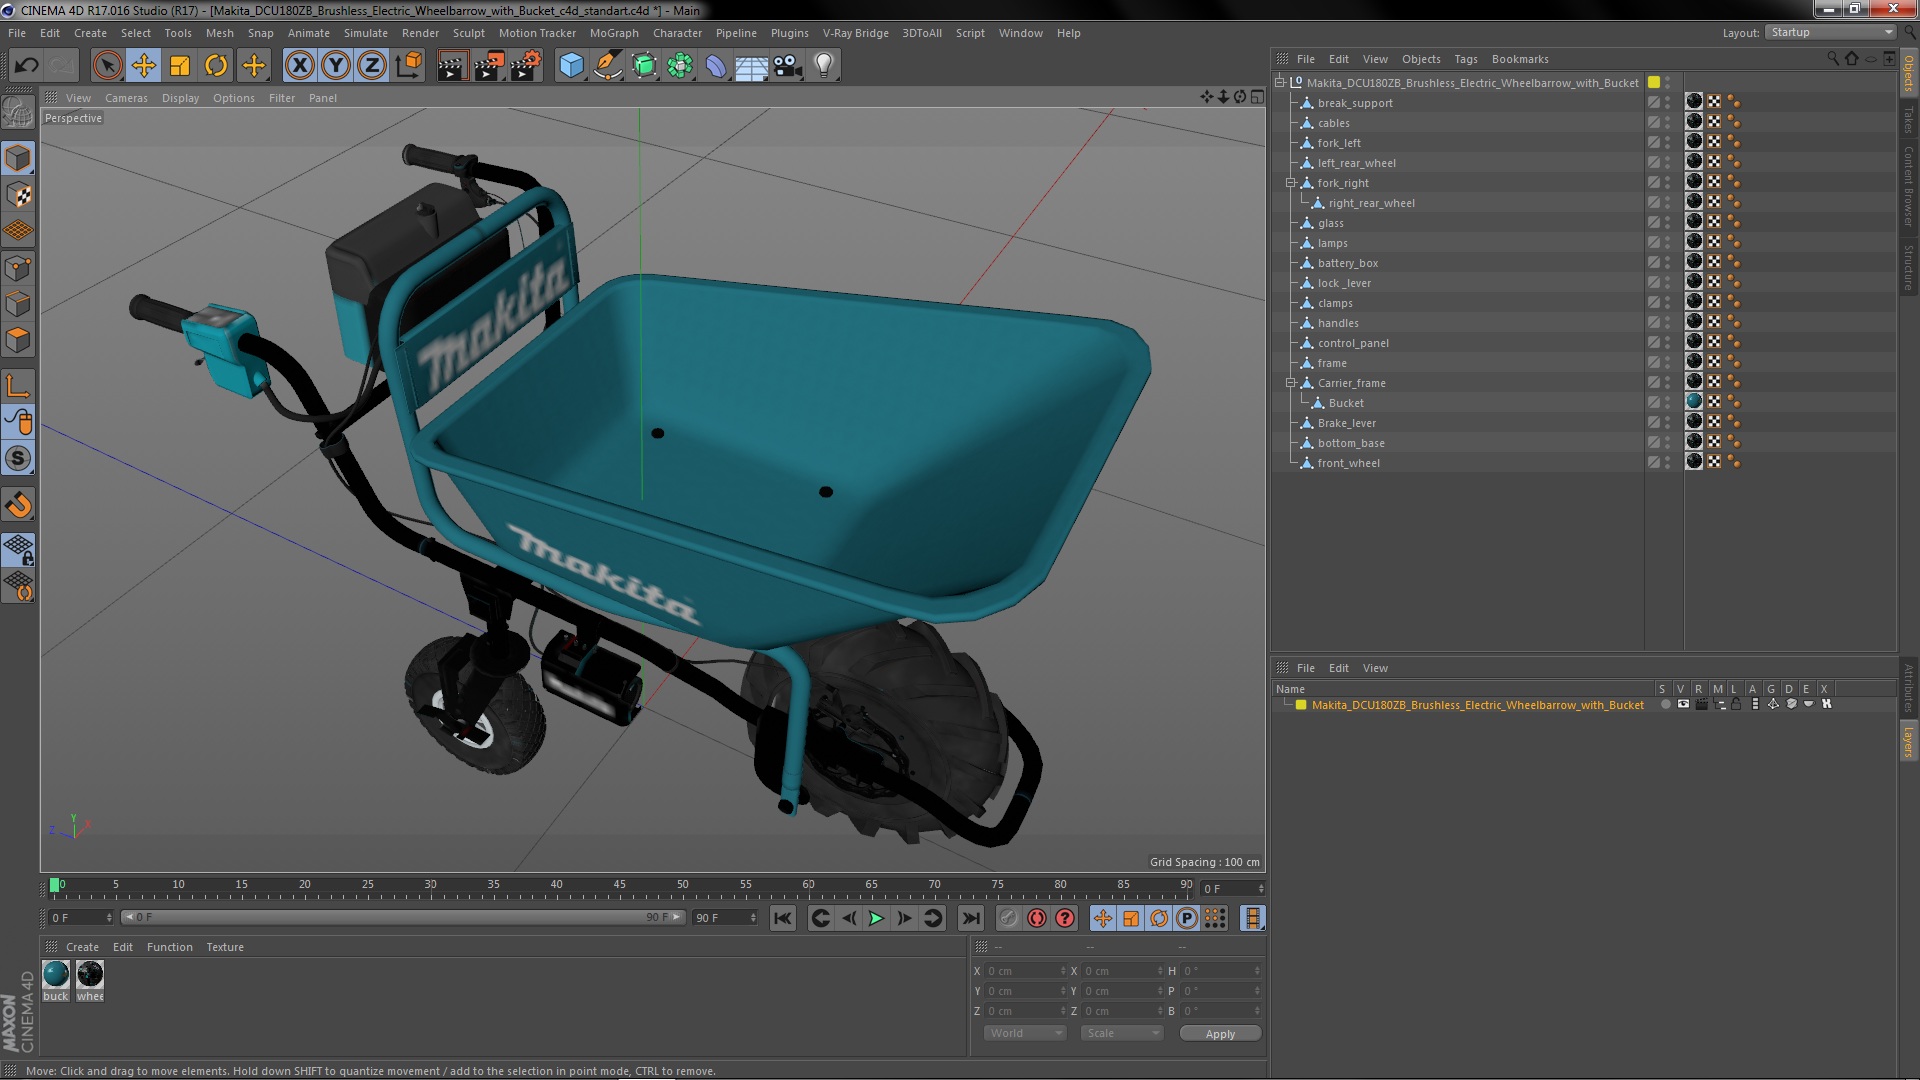Open the Scale mode dropdown
This screenshot has height=1080, width=1920.
[x=1122, y=1034]
